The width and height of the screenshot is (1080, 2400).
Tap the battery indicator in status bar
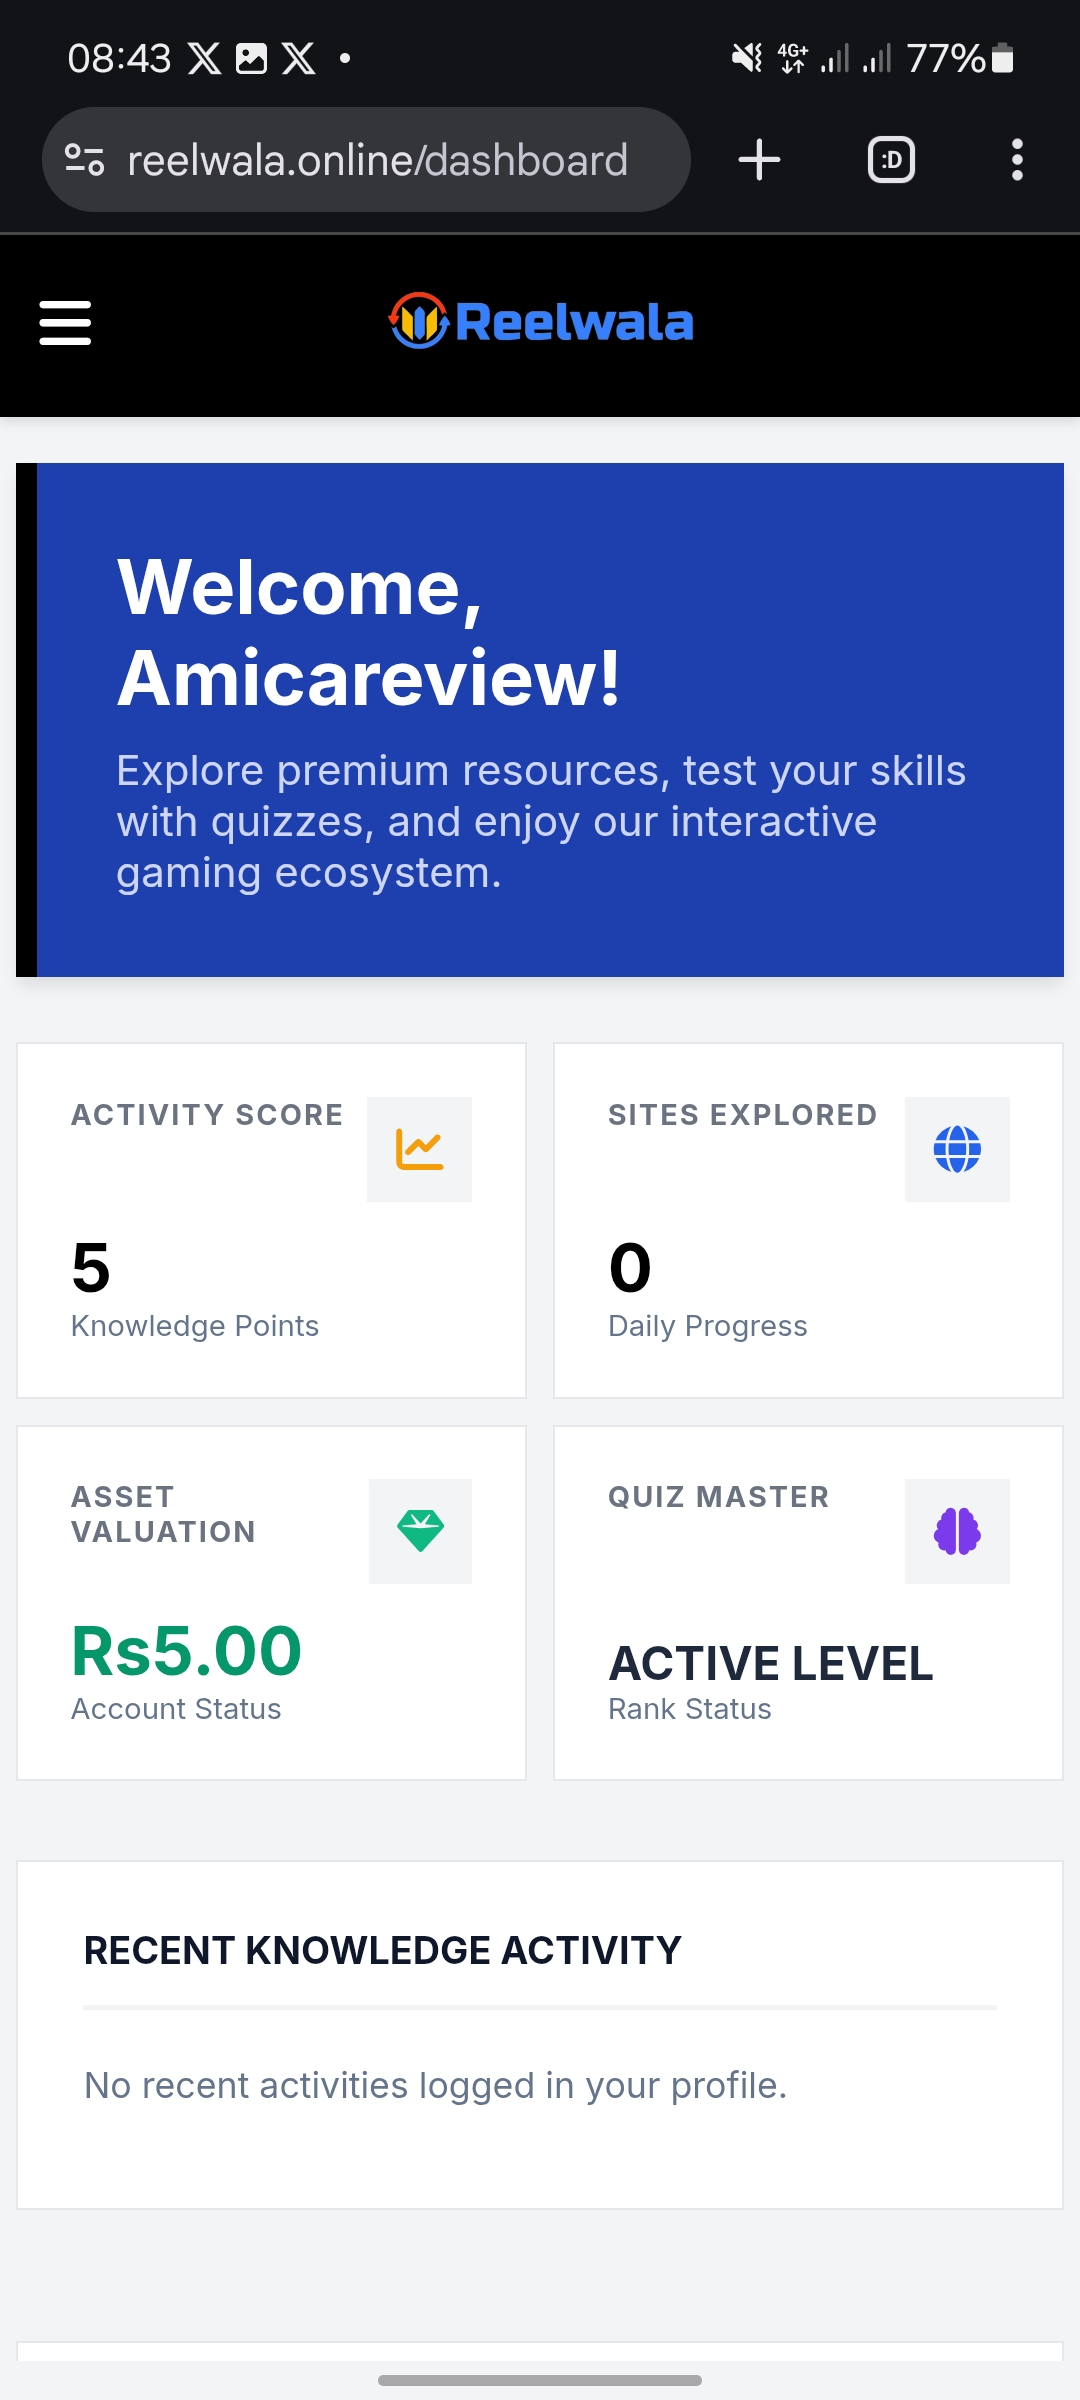coord(1002,59)
